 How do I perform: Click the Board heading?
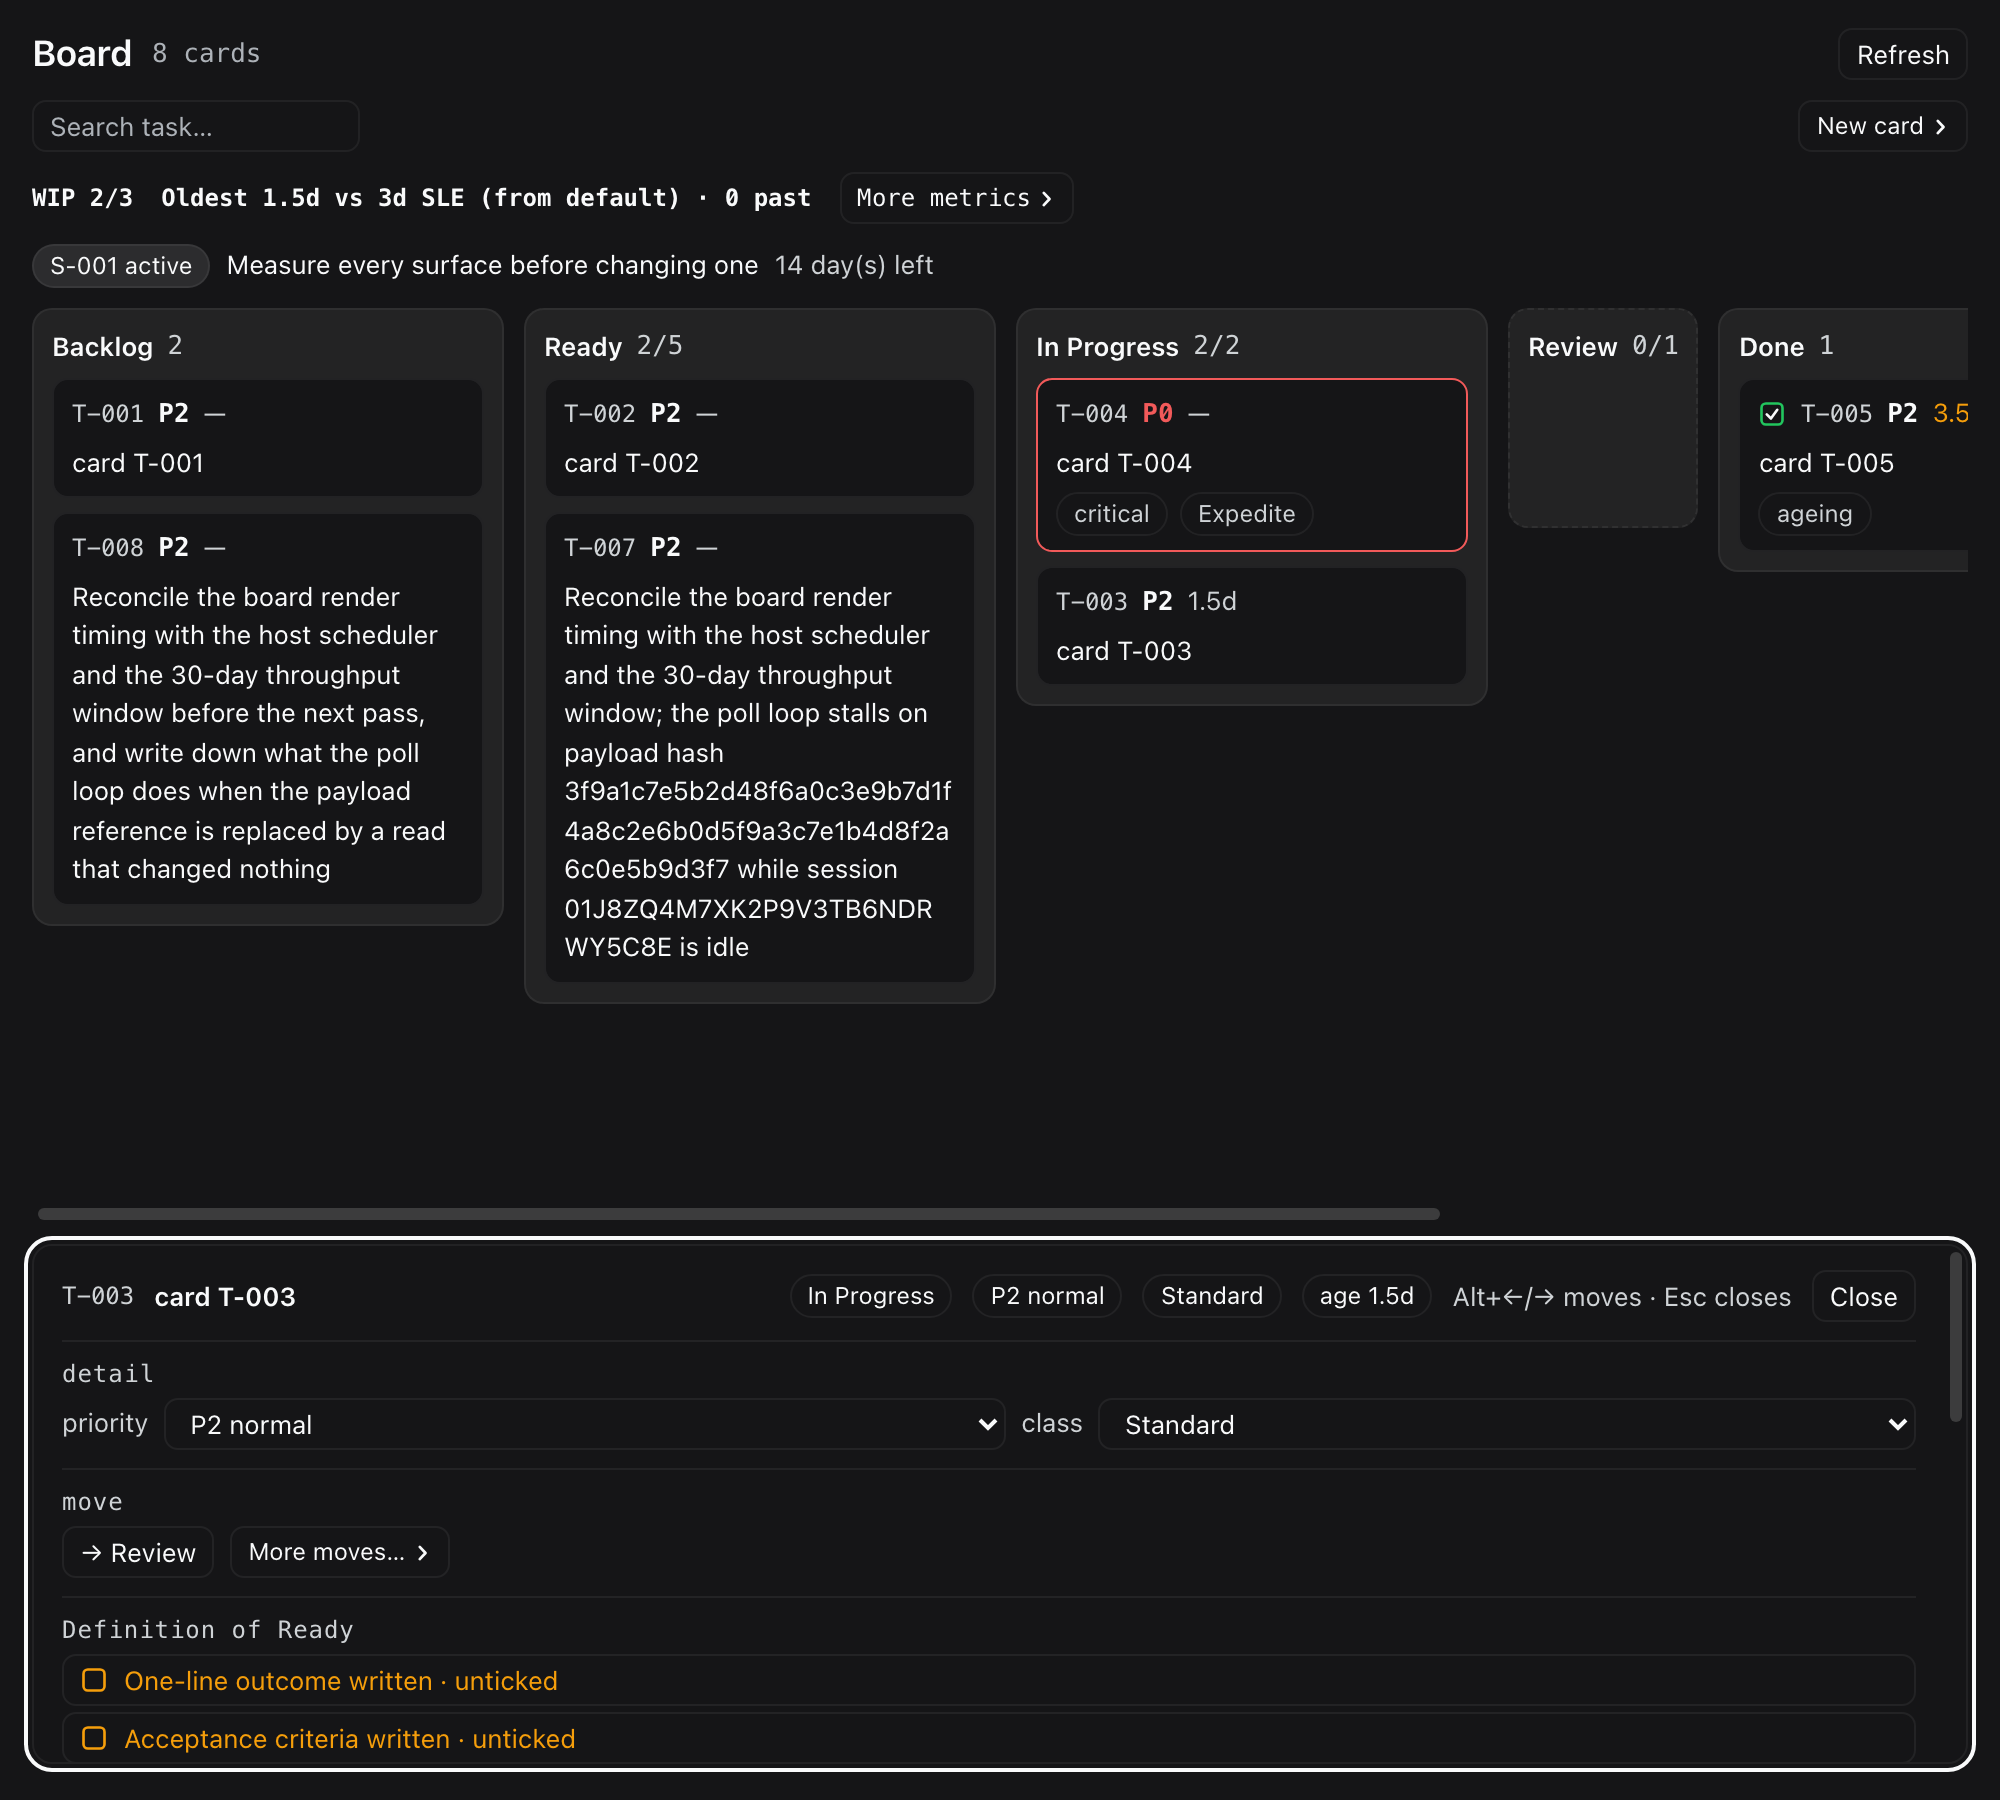82,53
